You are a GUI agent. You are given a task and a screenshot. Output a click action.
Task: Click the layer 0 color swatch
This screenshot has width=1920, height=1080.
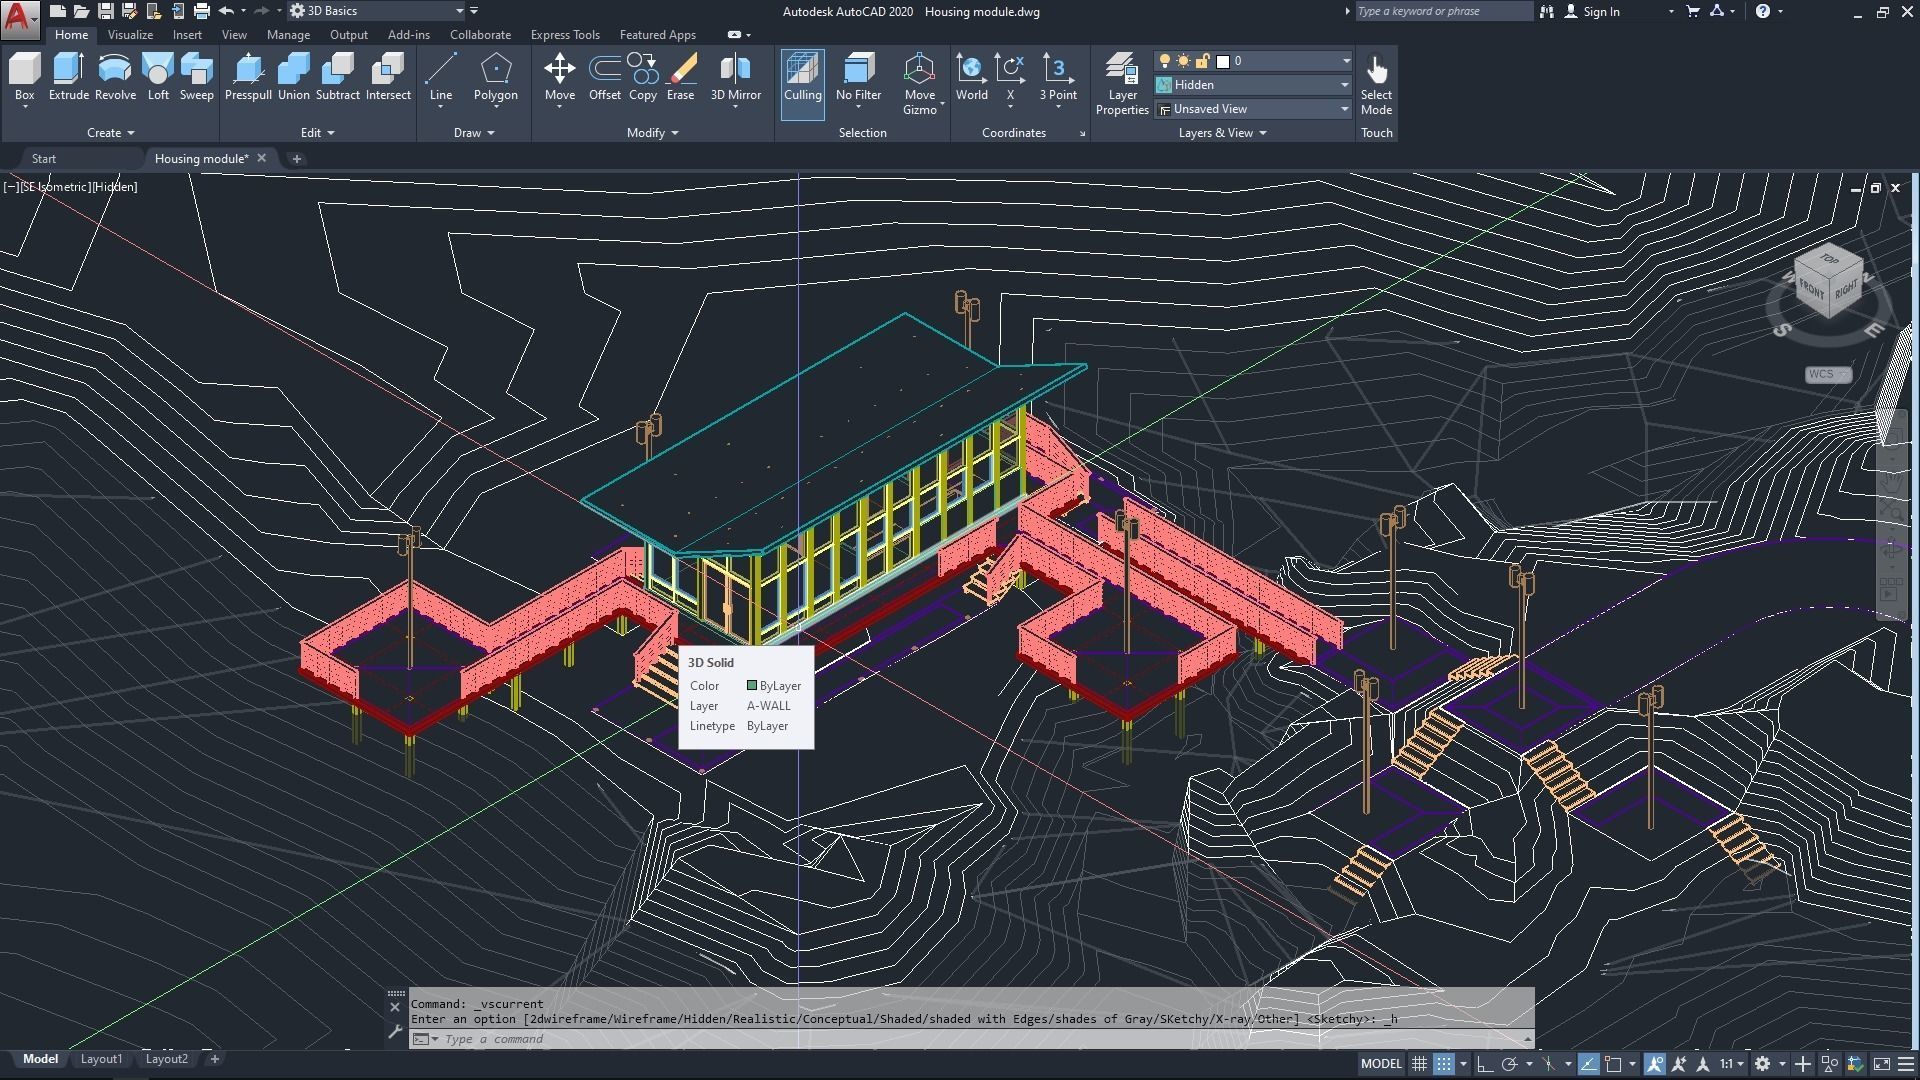click(1222, 61)
